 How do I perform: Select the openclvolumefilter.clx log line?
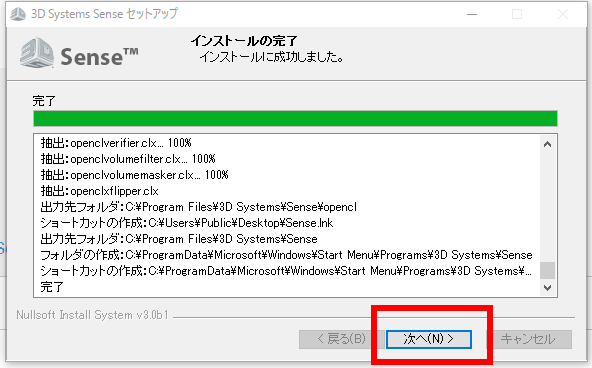pyautogui.click(x=128, y=159)
